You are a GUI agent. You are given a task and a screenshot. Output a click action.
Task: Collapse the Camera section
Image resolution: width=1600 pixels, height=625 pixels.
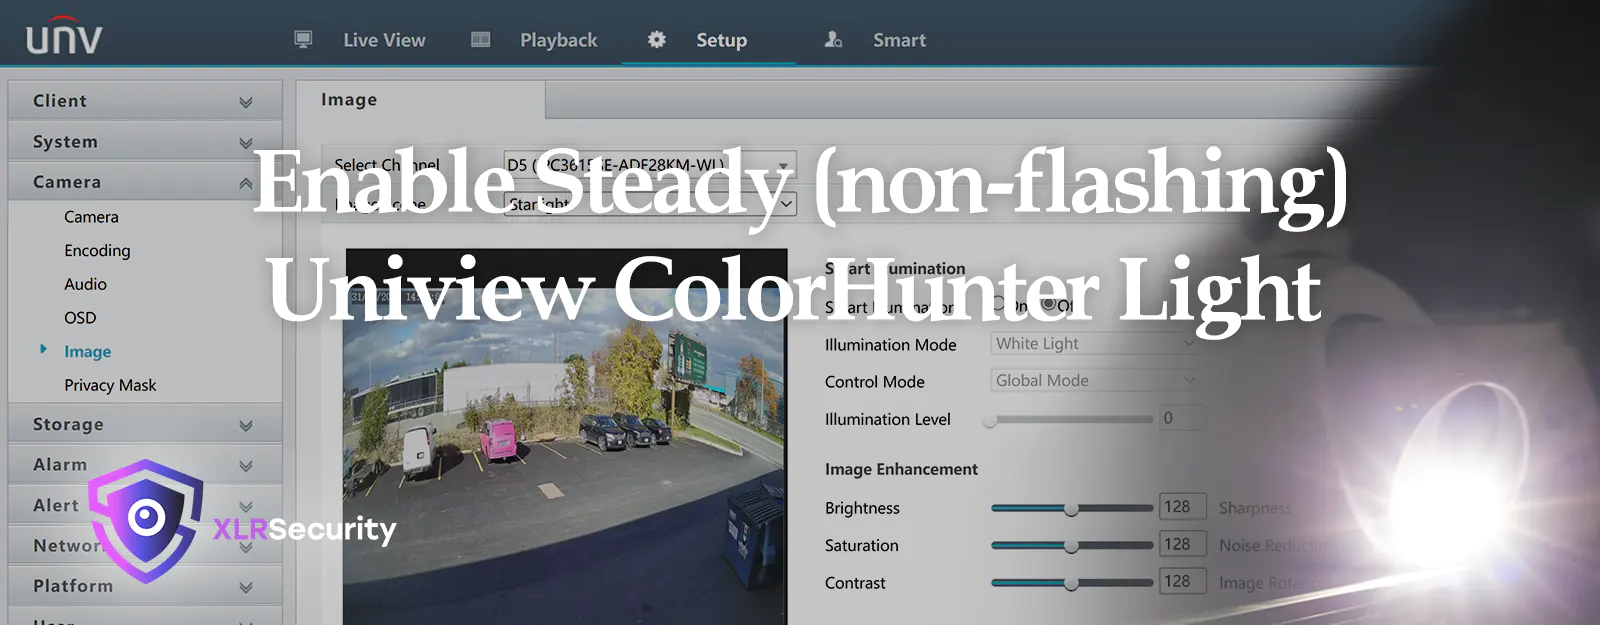145,182
